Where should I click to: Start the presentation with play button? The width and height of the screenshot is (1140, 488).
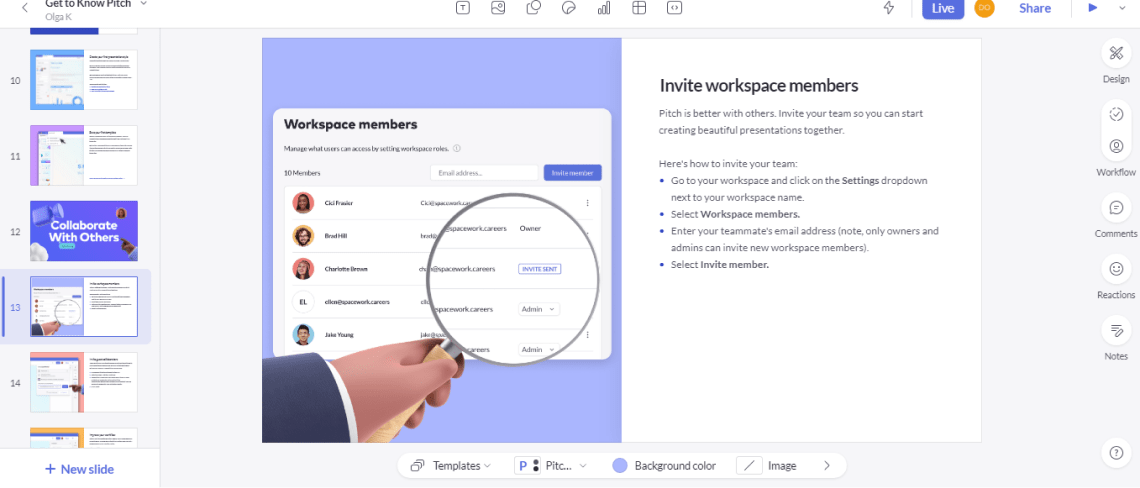[1092, 8]
